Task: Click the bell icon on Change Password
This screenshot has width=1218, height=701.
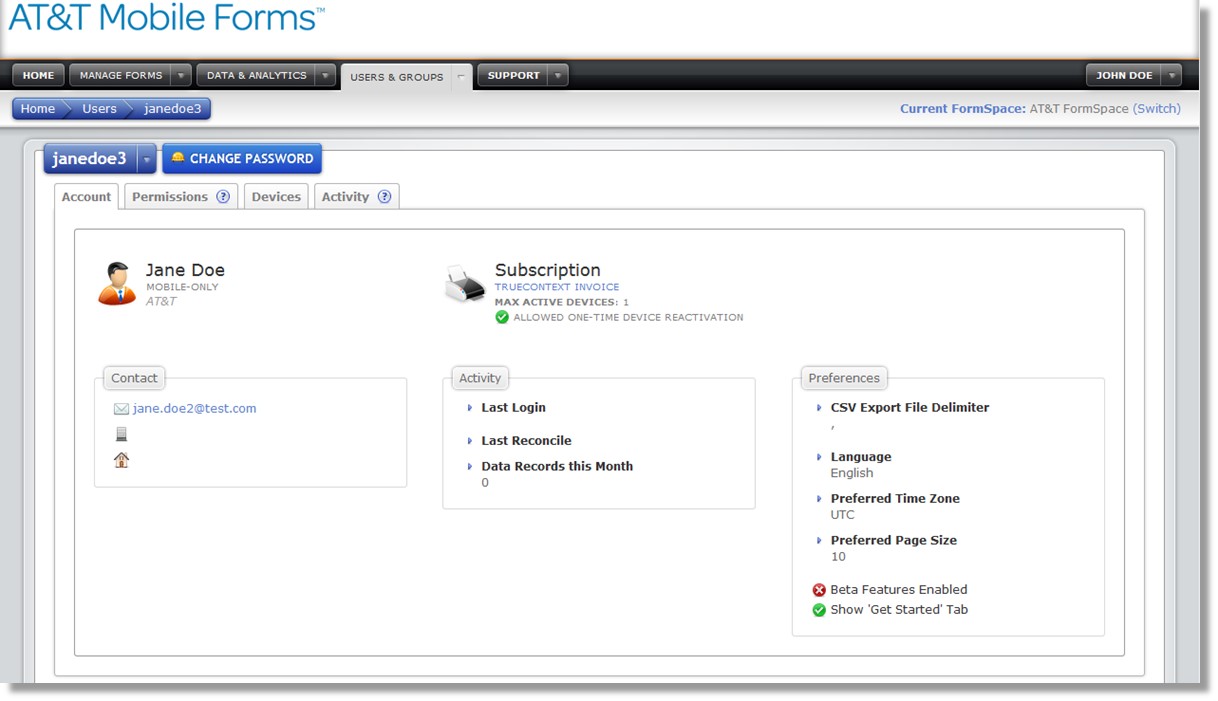Action: [178, 158]
